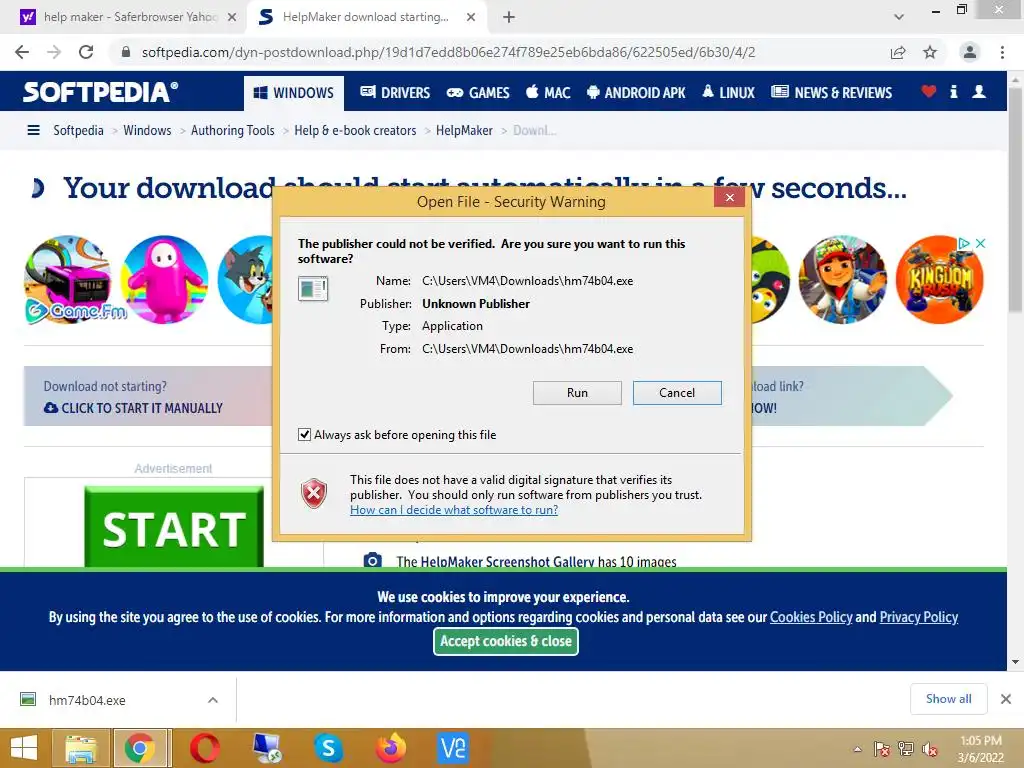
Task: Go to Softpedia breadcrumb link
Action: 78,130
